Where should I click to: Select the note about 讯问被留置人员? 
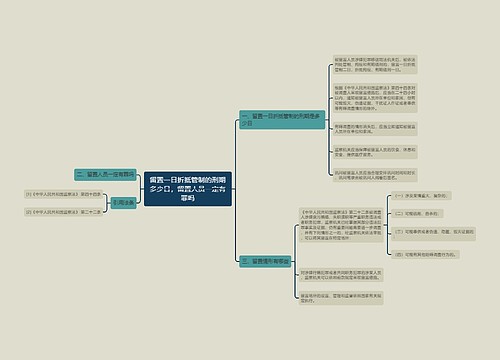[375, 175]
